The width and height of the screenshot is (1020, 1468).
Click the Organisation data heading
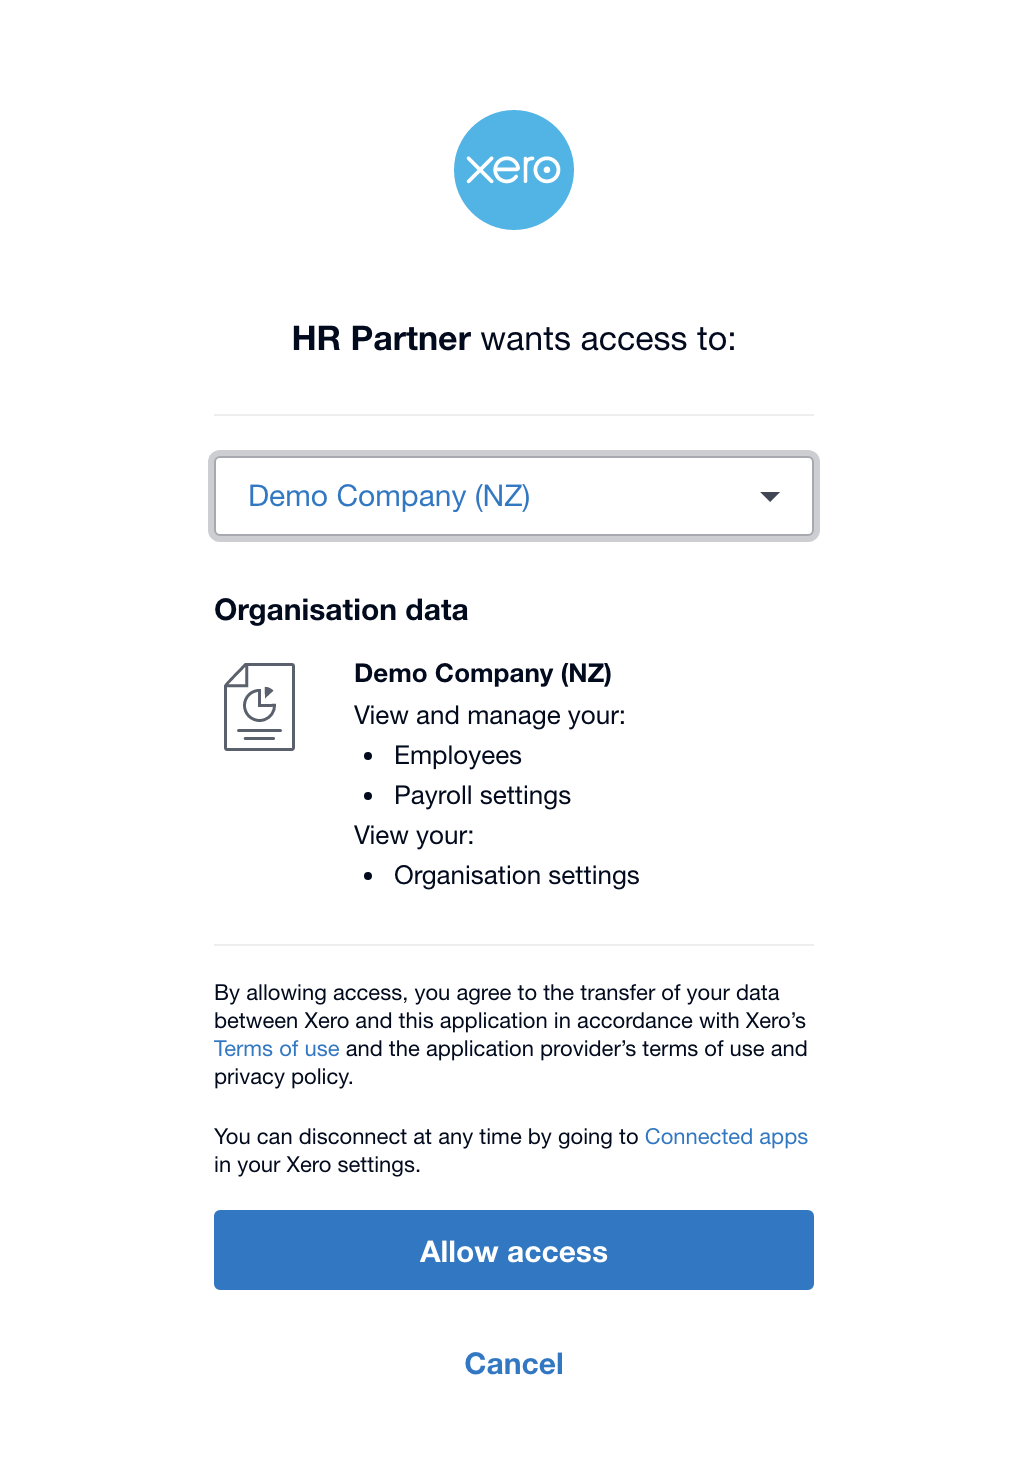point(341,610)
